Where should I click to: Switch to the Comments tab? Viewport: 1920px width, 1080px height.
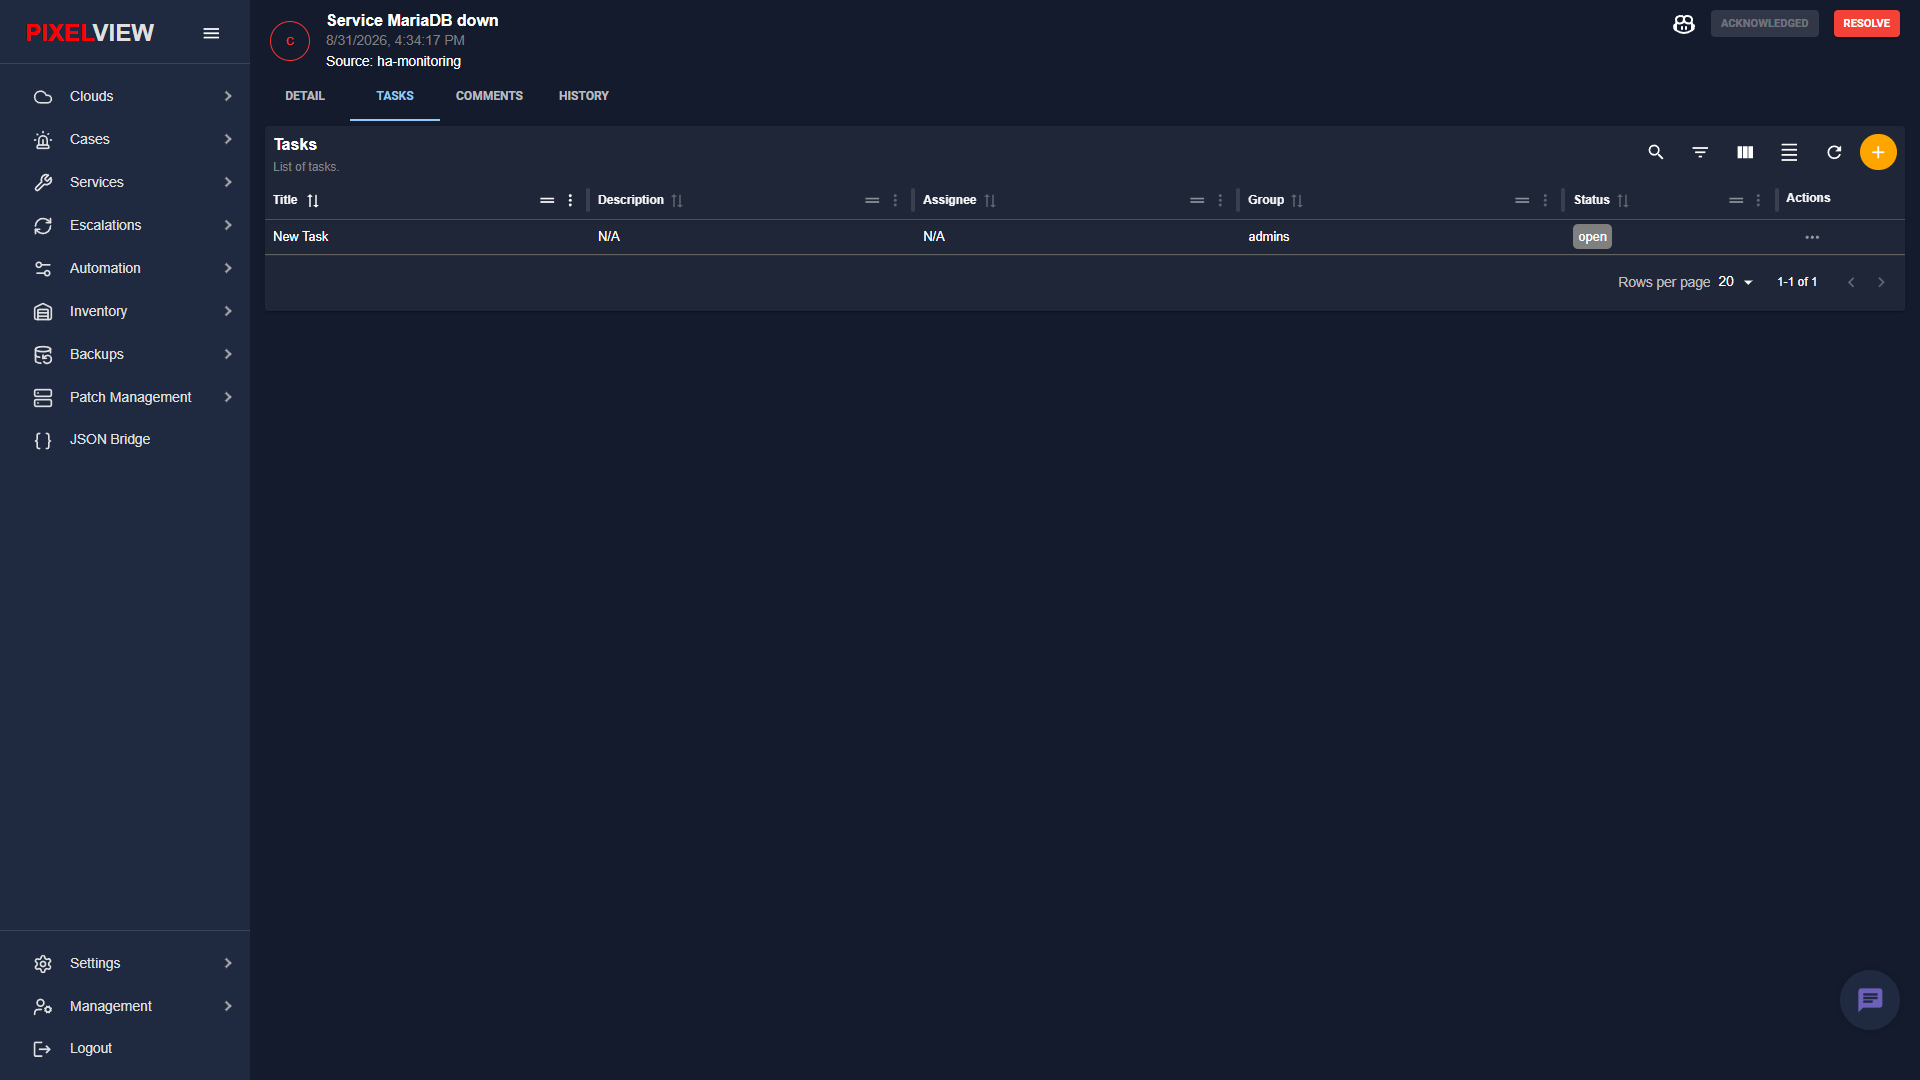[489, 96]
